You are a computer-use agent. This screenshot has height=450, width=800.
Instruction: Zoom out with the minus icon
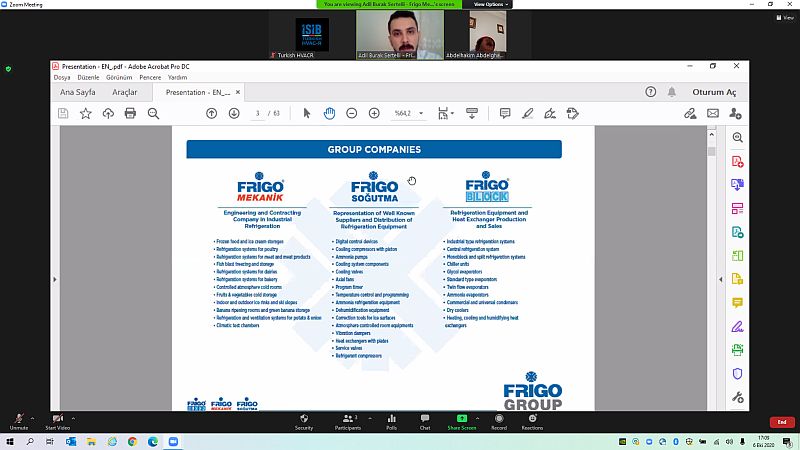click(352, 113)
